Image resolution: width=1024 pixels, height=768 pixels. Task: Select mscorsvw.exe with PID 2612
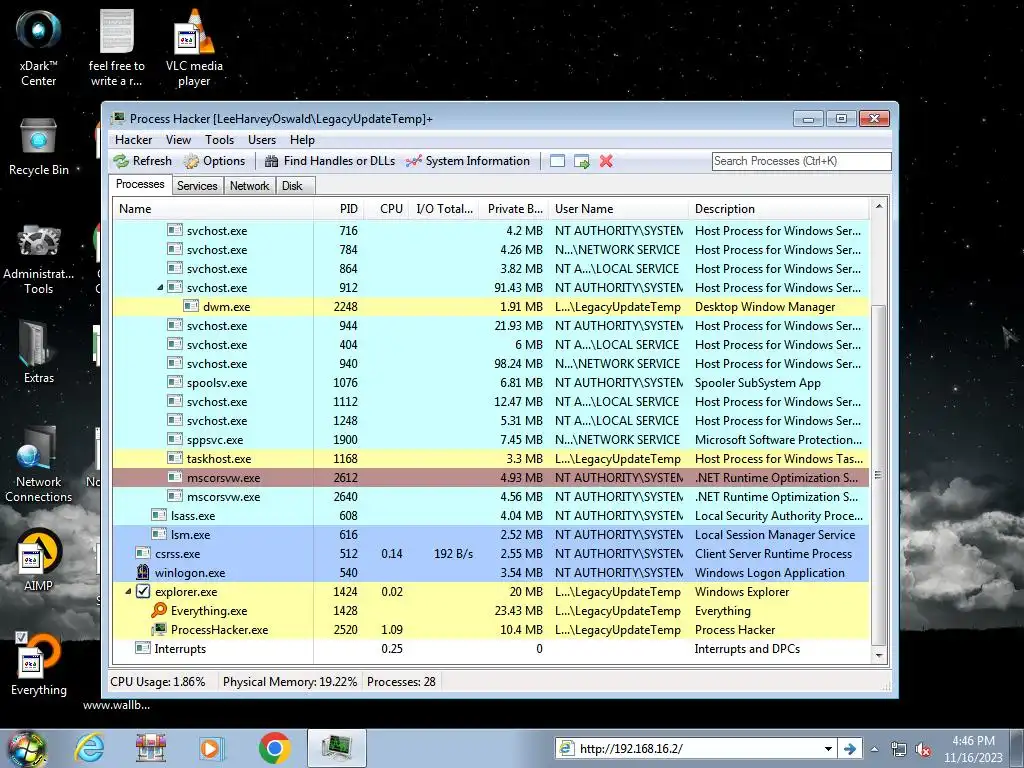click(490, 478)
